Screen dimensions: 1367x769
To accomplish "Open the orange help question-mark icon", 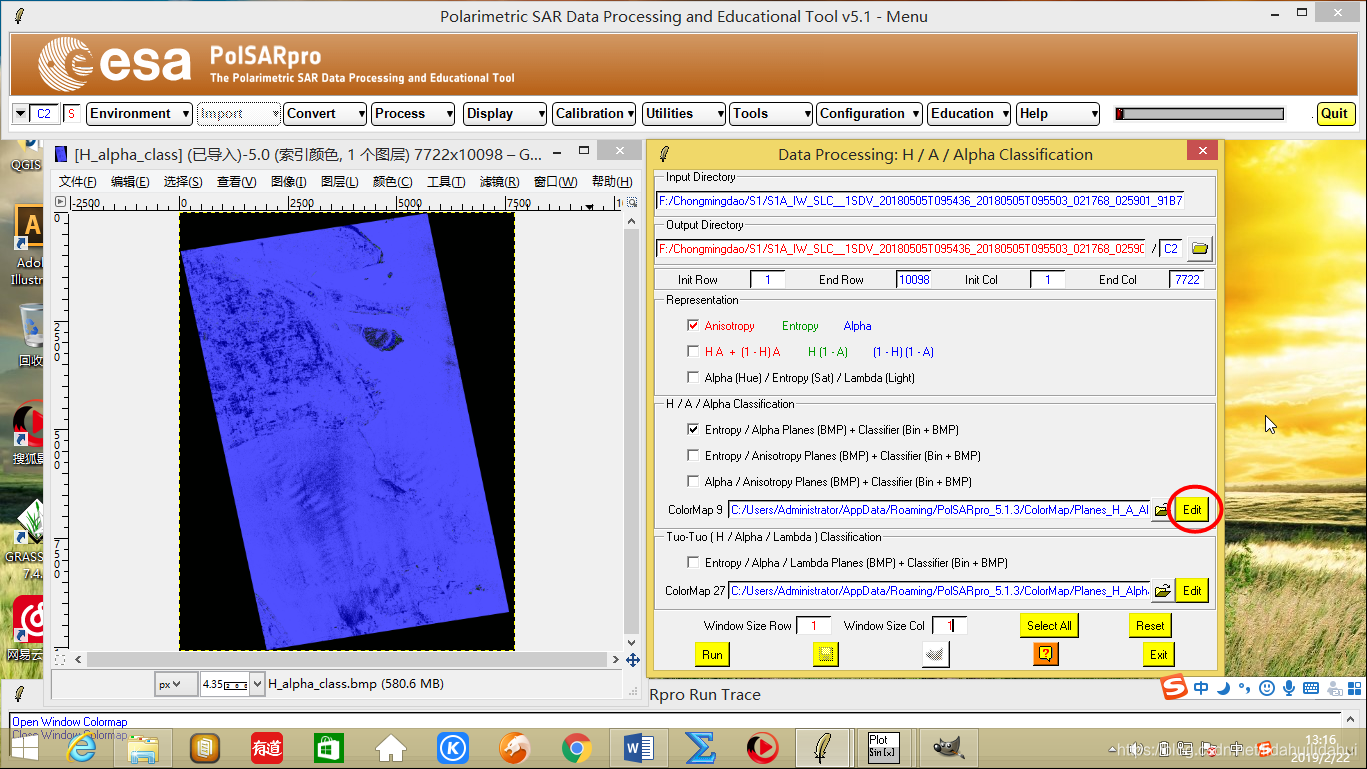I will click(x=1045, y=654).
